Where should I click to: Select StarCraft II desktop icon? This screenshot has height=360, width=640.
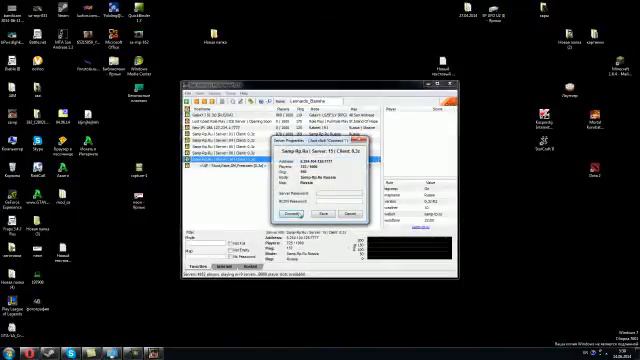[x=544, y=144]
